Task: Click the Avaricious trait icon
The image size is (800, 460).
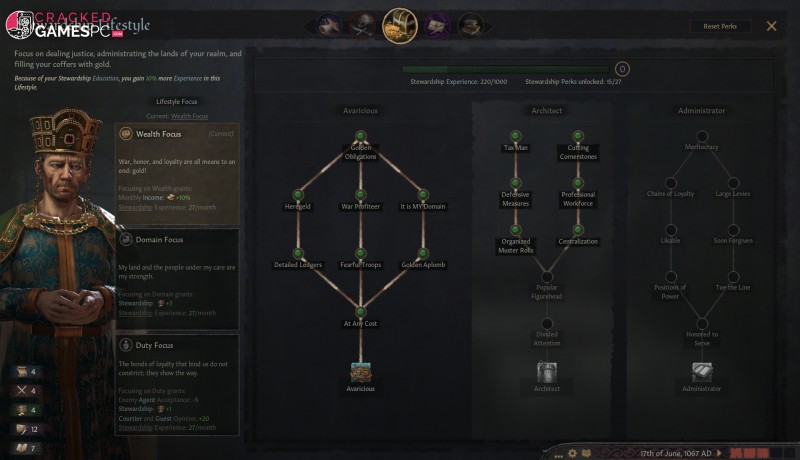Action: [x=361, y=372]
